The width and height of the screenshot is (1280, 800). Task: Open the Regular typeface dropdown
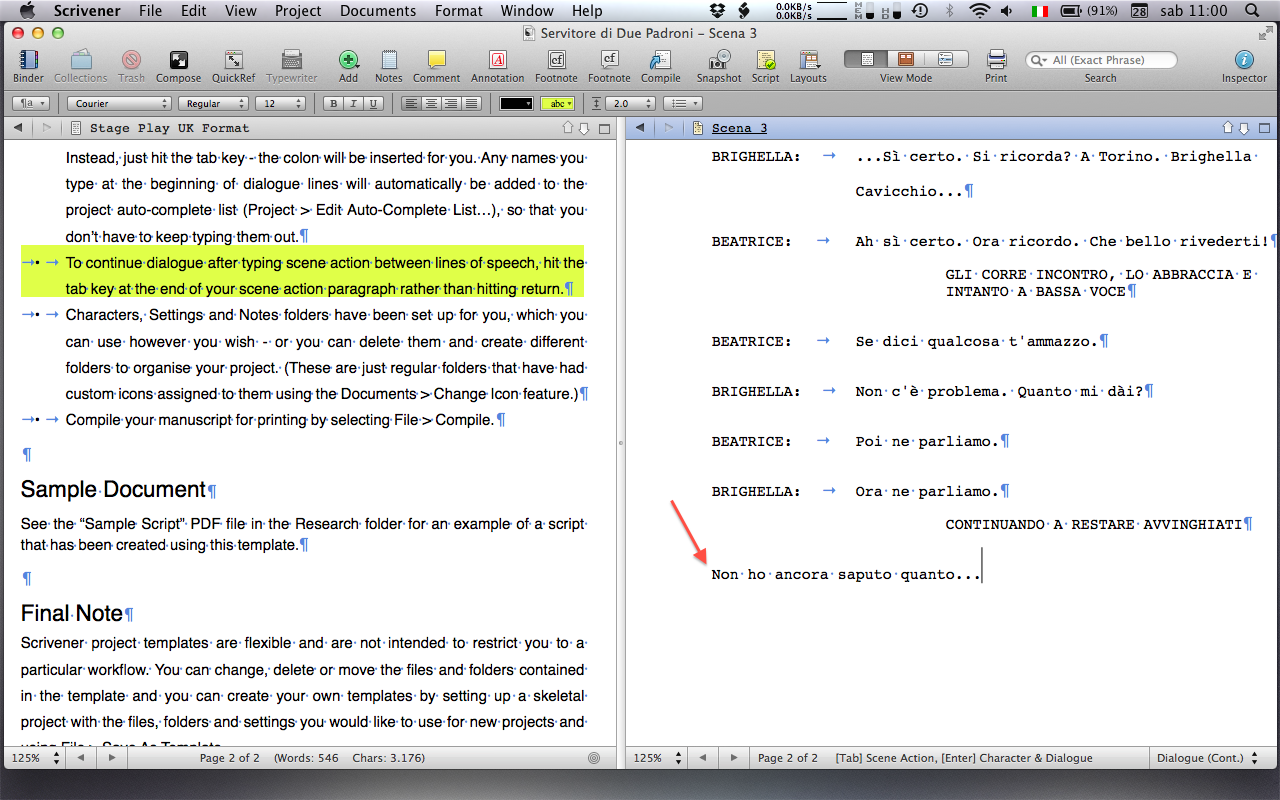coord(213,103)
